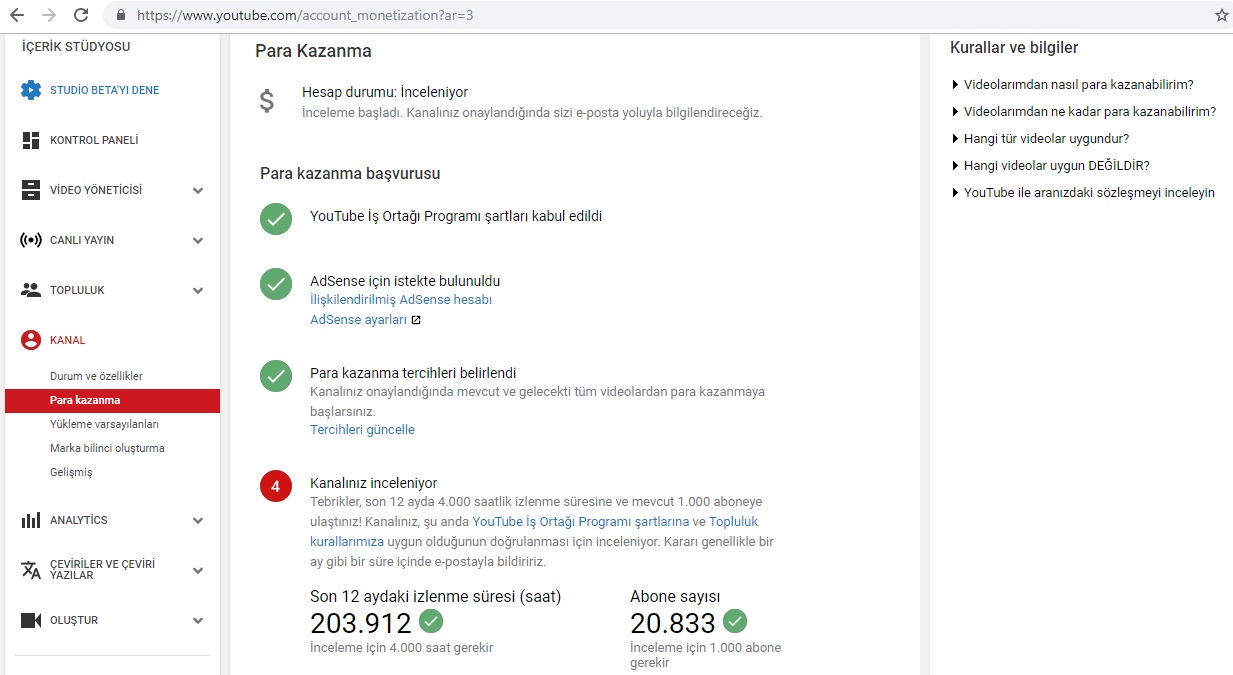Click the external link icon beside AdSense ayarları
The height and width of the screenshot is (675, 1233).
[416, 320]
